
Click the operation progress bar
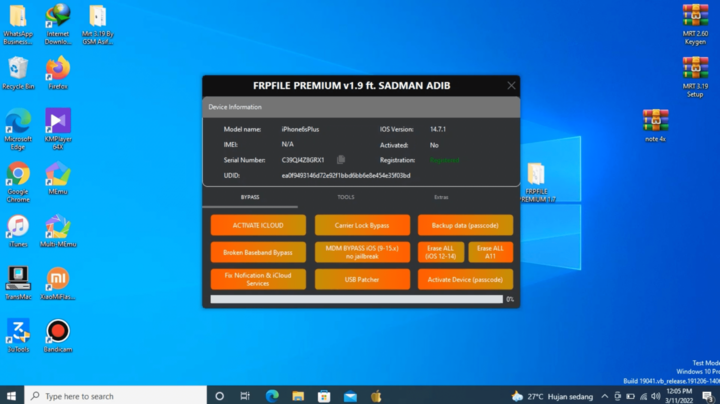pos(356,299)
